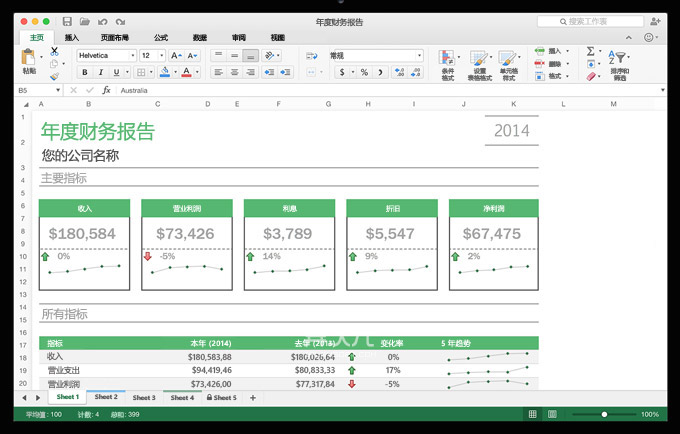The width and height of the screenshot is (680, 434).
Task: Click the Paste (粘贴) clipboard icon
Action: tap(28, 60)
